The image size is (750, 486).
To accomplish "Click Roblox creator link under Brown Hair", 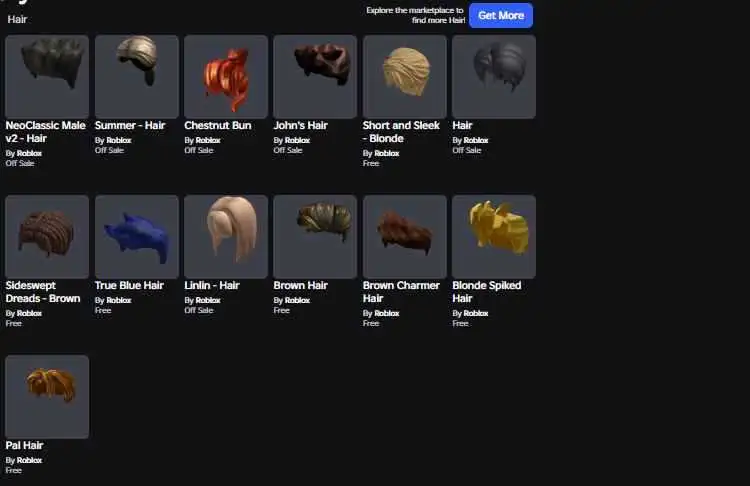I will [298, 300].
